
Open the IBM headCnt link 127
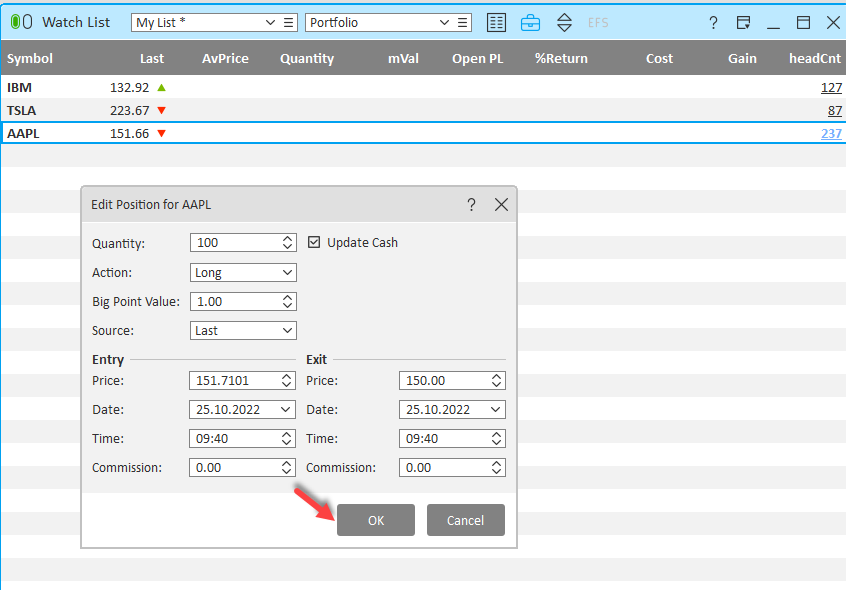tap(831, 87)
